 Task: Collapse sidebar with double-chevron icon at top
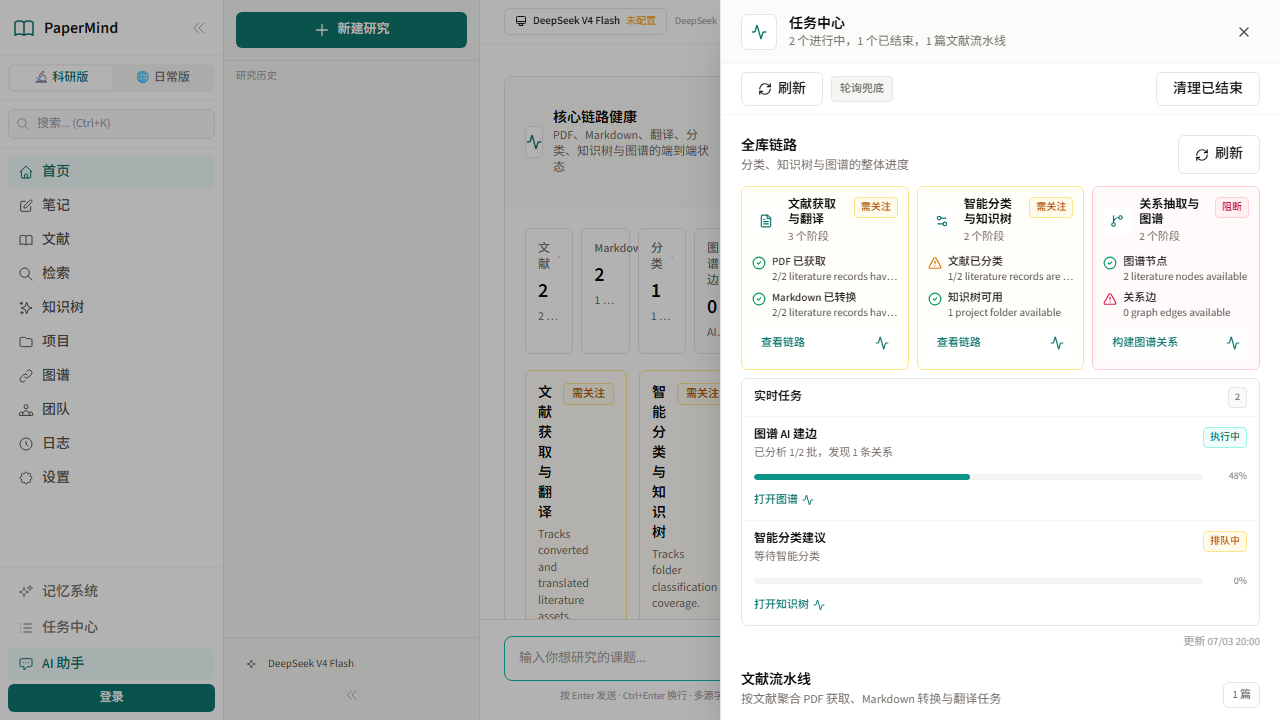[199, 28]
